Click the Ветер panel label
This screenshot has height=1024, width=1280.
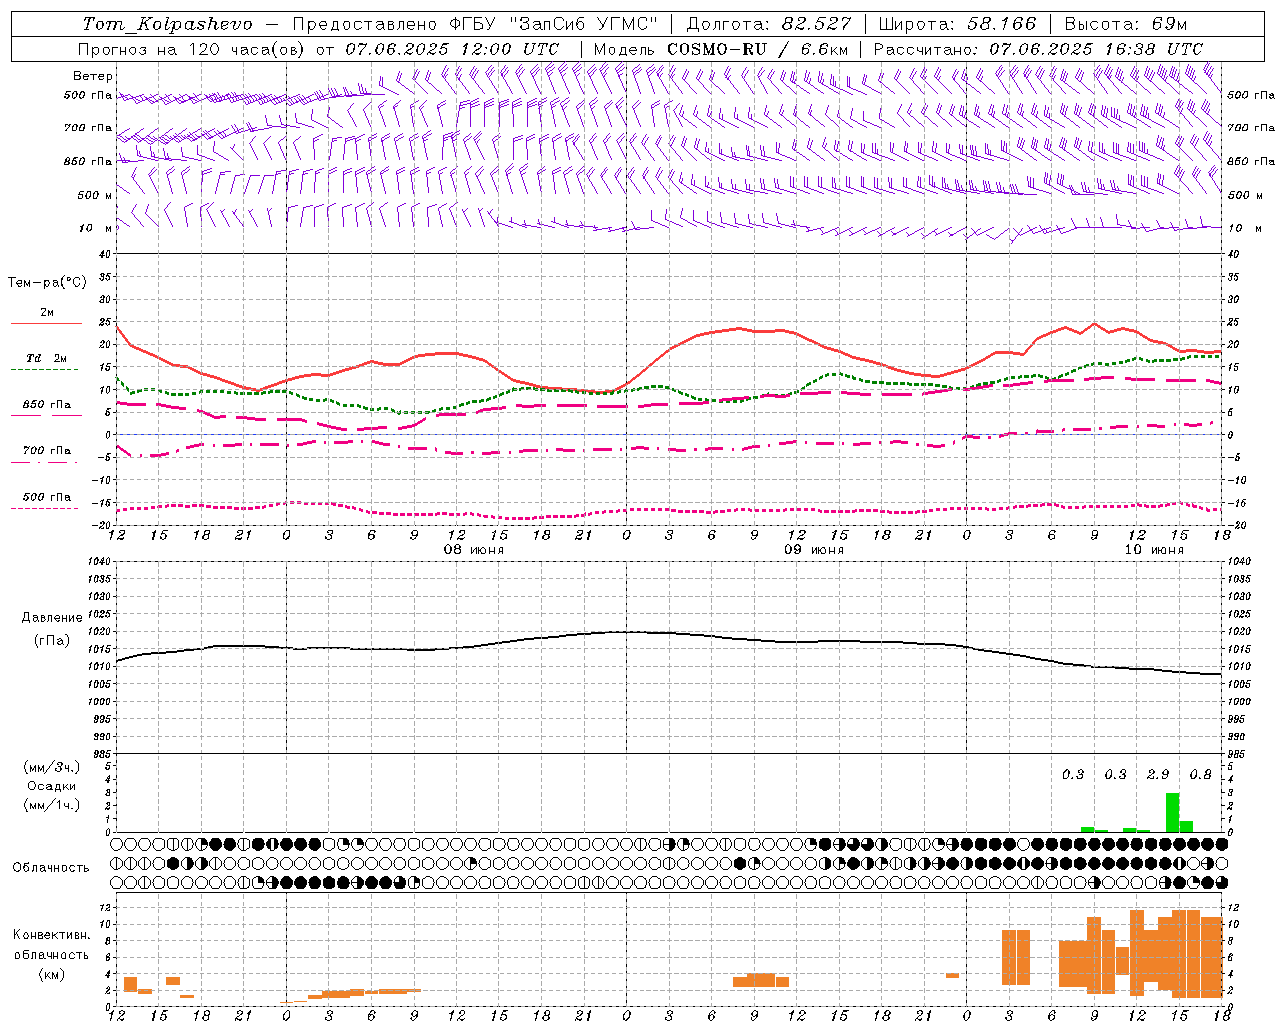coord(92,76)
